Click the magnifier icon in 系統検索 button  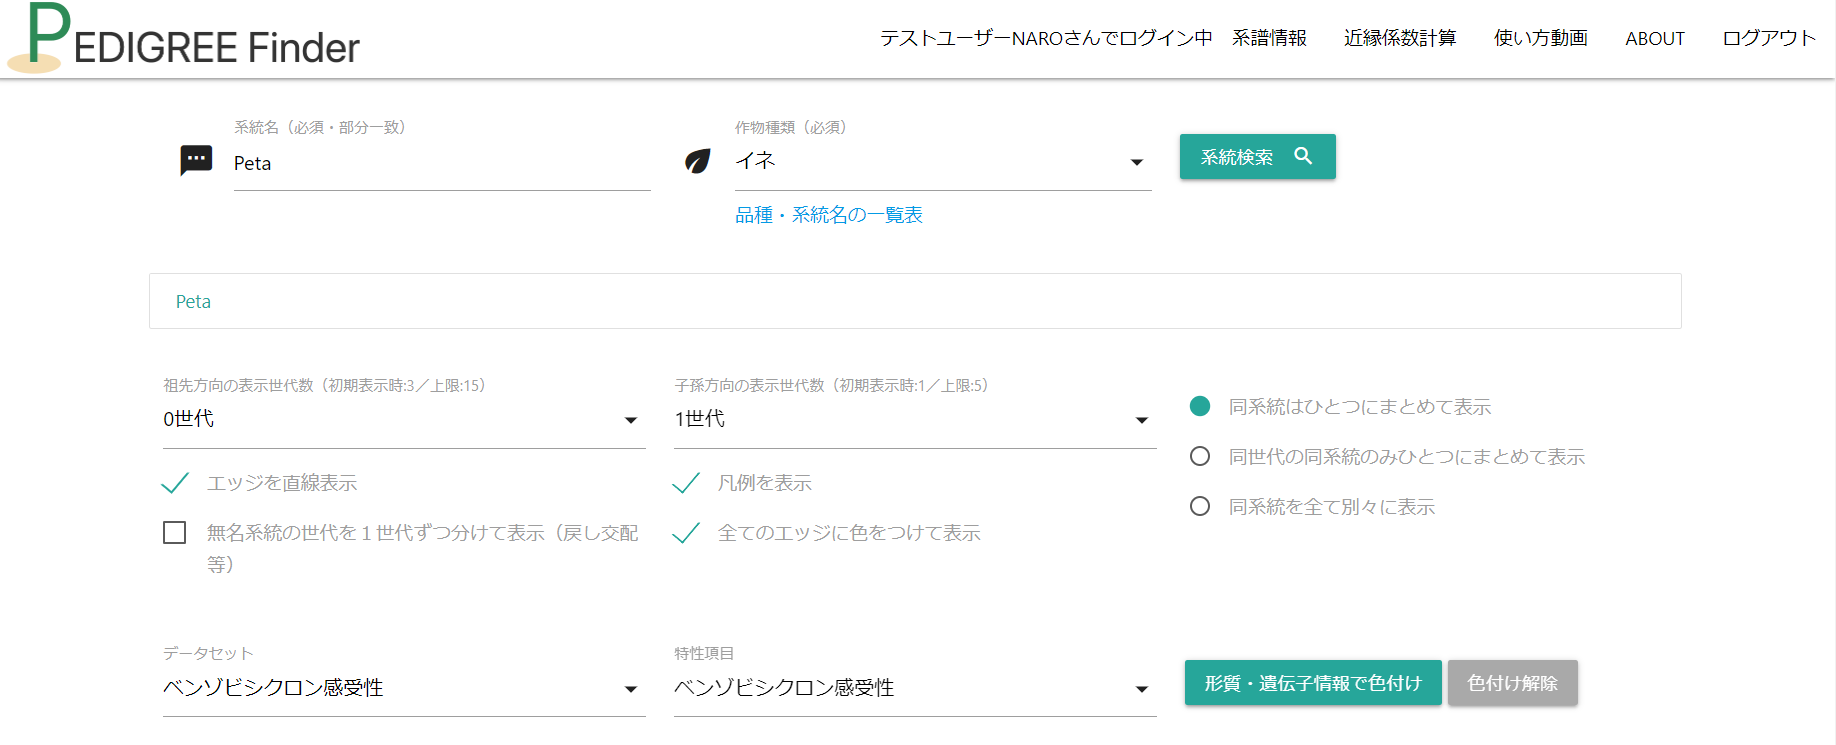(x=1303, y=156)
